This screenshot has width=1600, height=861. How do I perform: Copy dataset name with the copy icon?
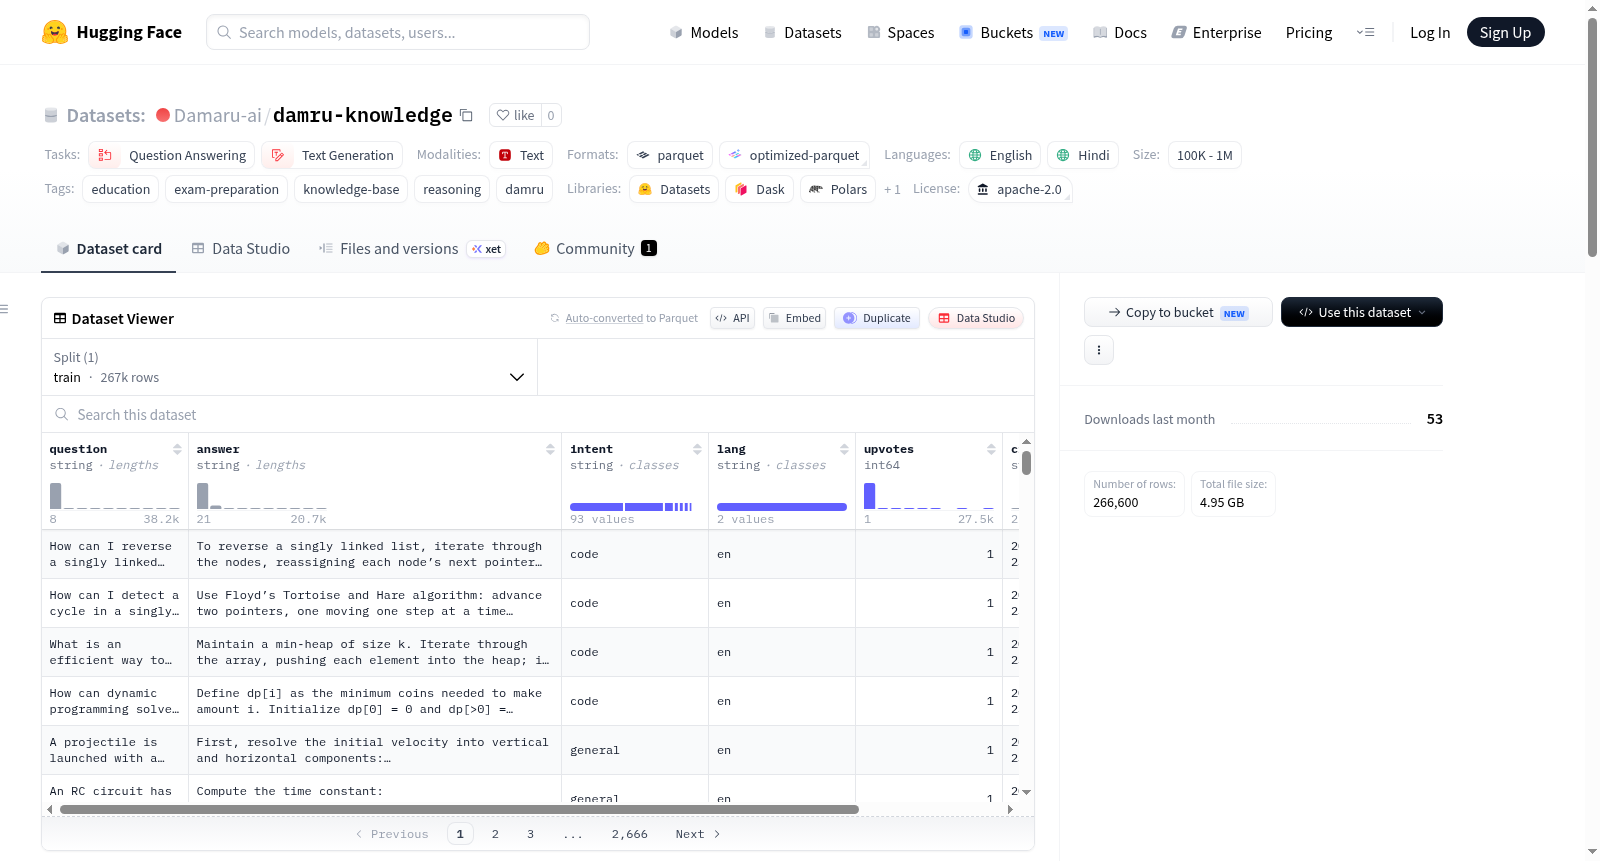tap(466, 115)
